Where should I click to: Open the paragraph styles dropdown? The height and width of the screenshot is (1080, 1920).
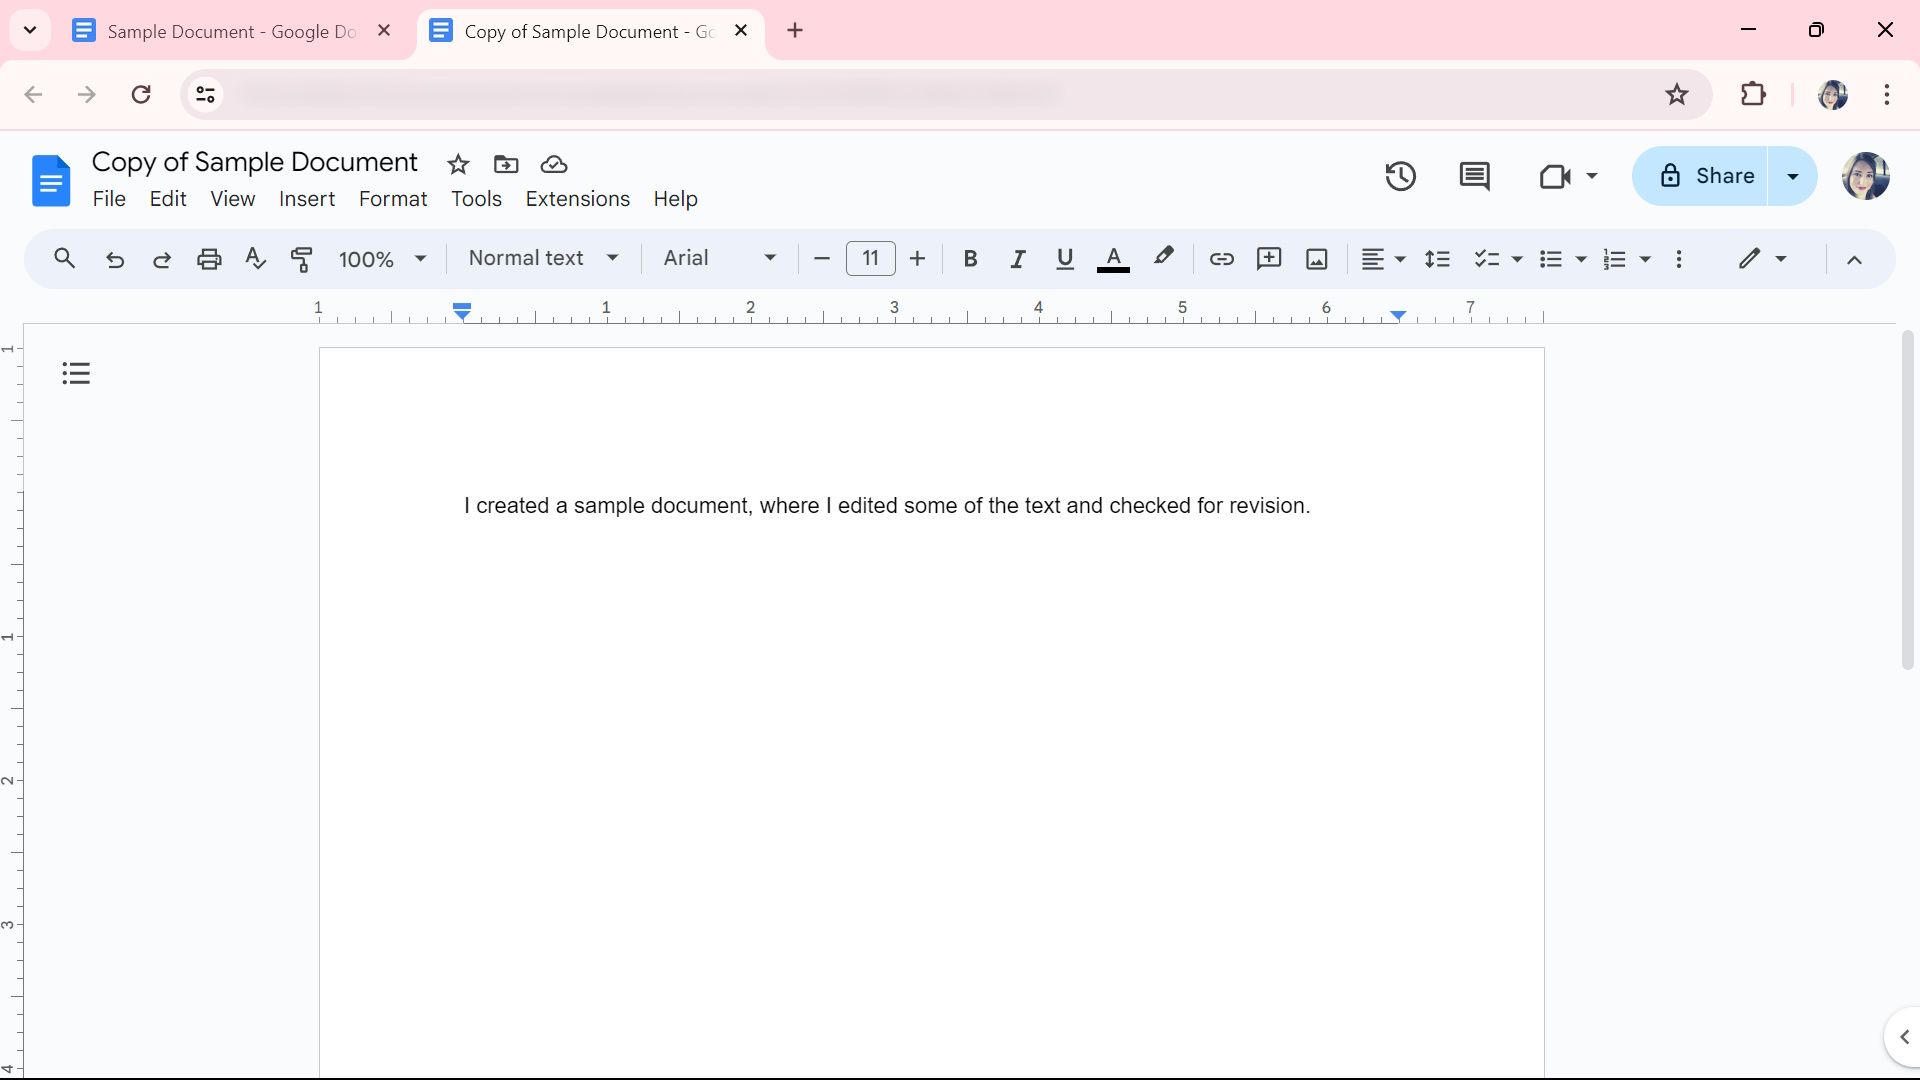[542, 258]
